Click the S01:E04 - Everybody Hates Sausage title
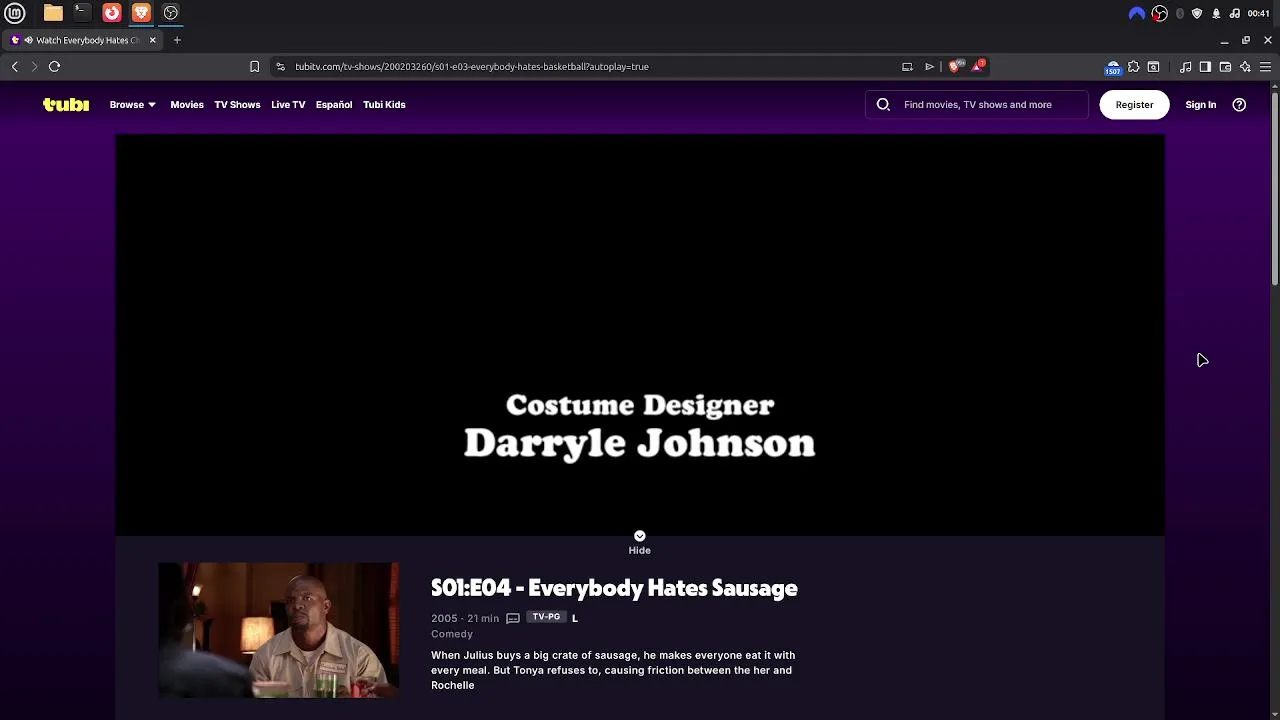1280x720 pixels. click(x=614, y=588)
